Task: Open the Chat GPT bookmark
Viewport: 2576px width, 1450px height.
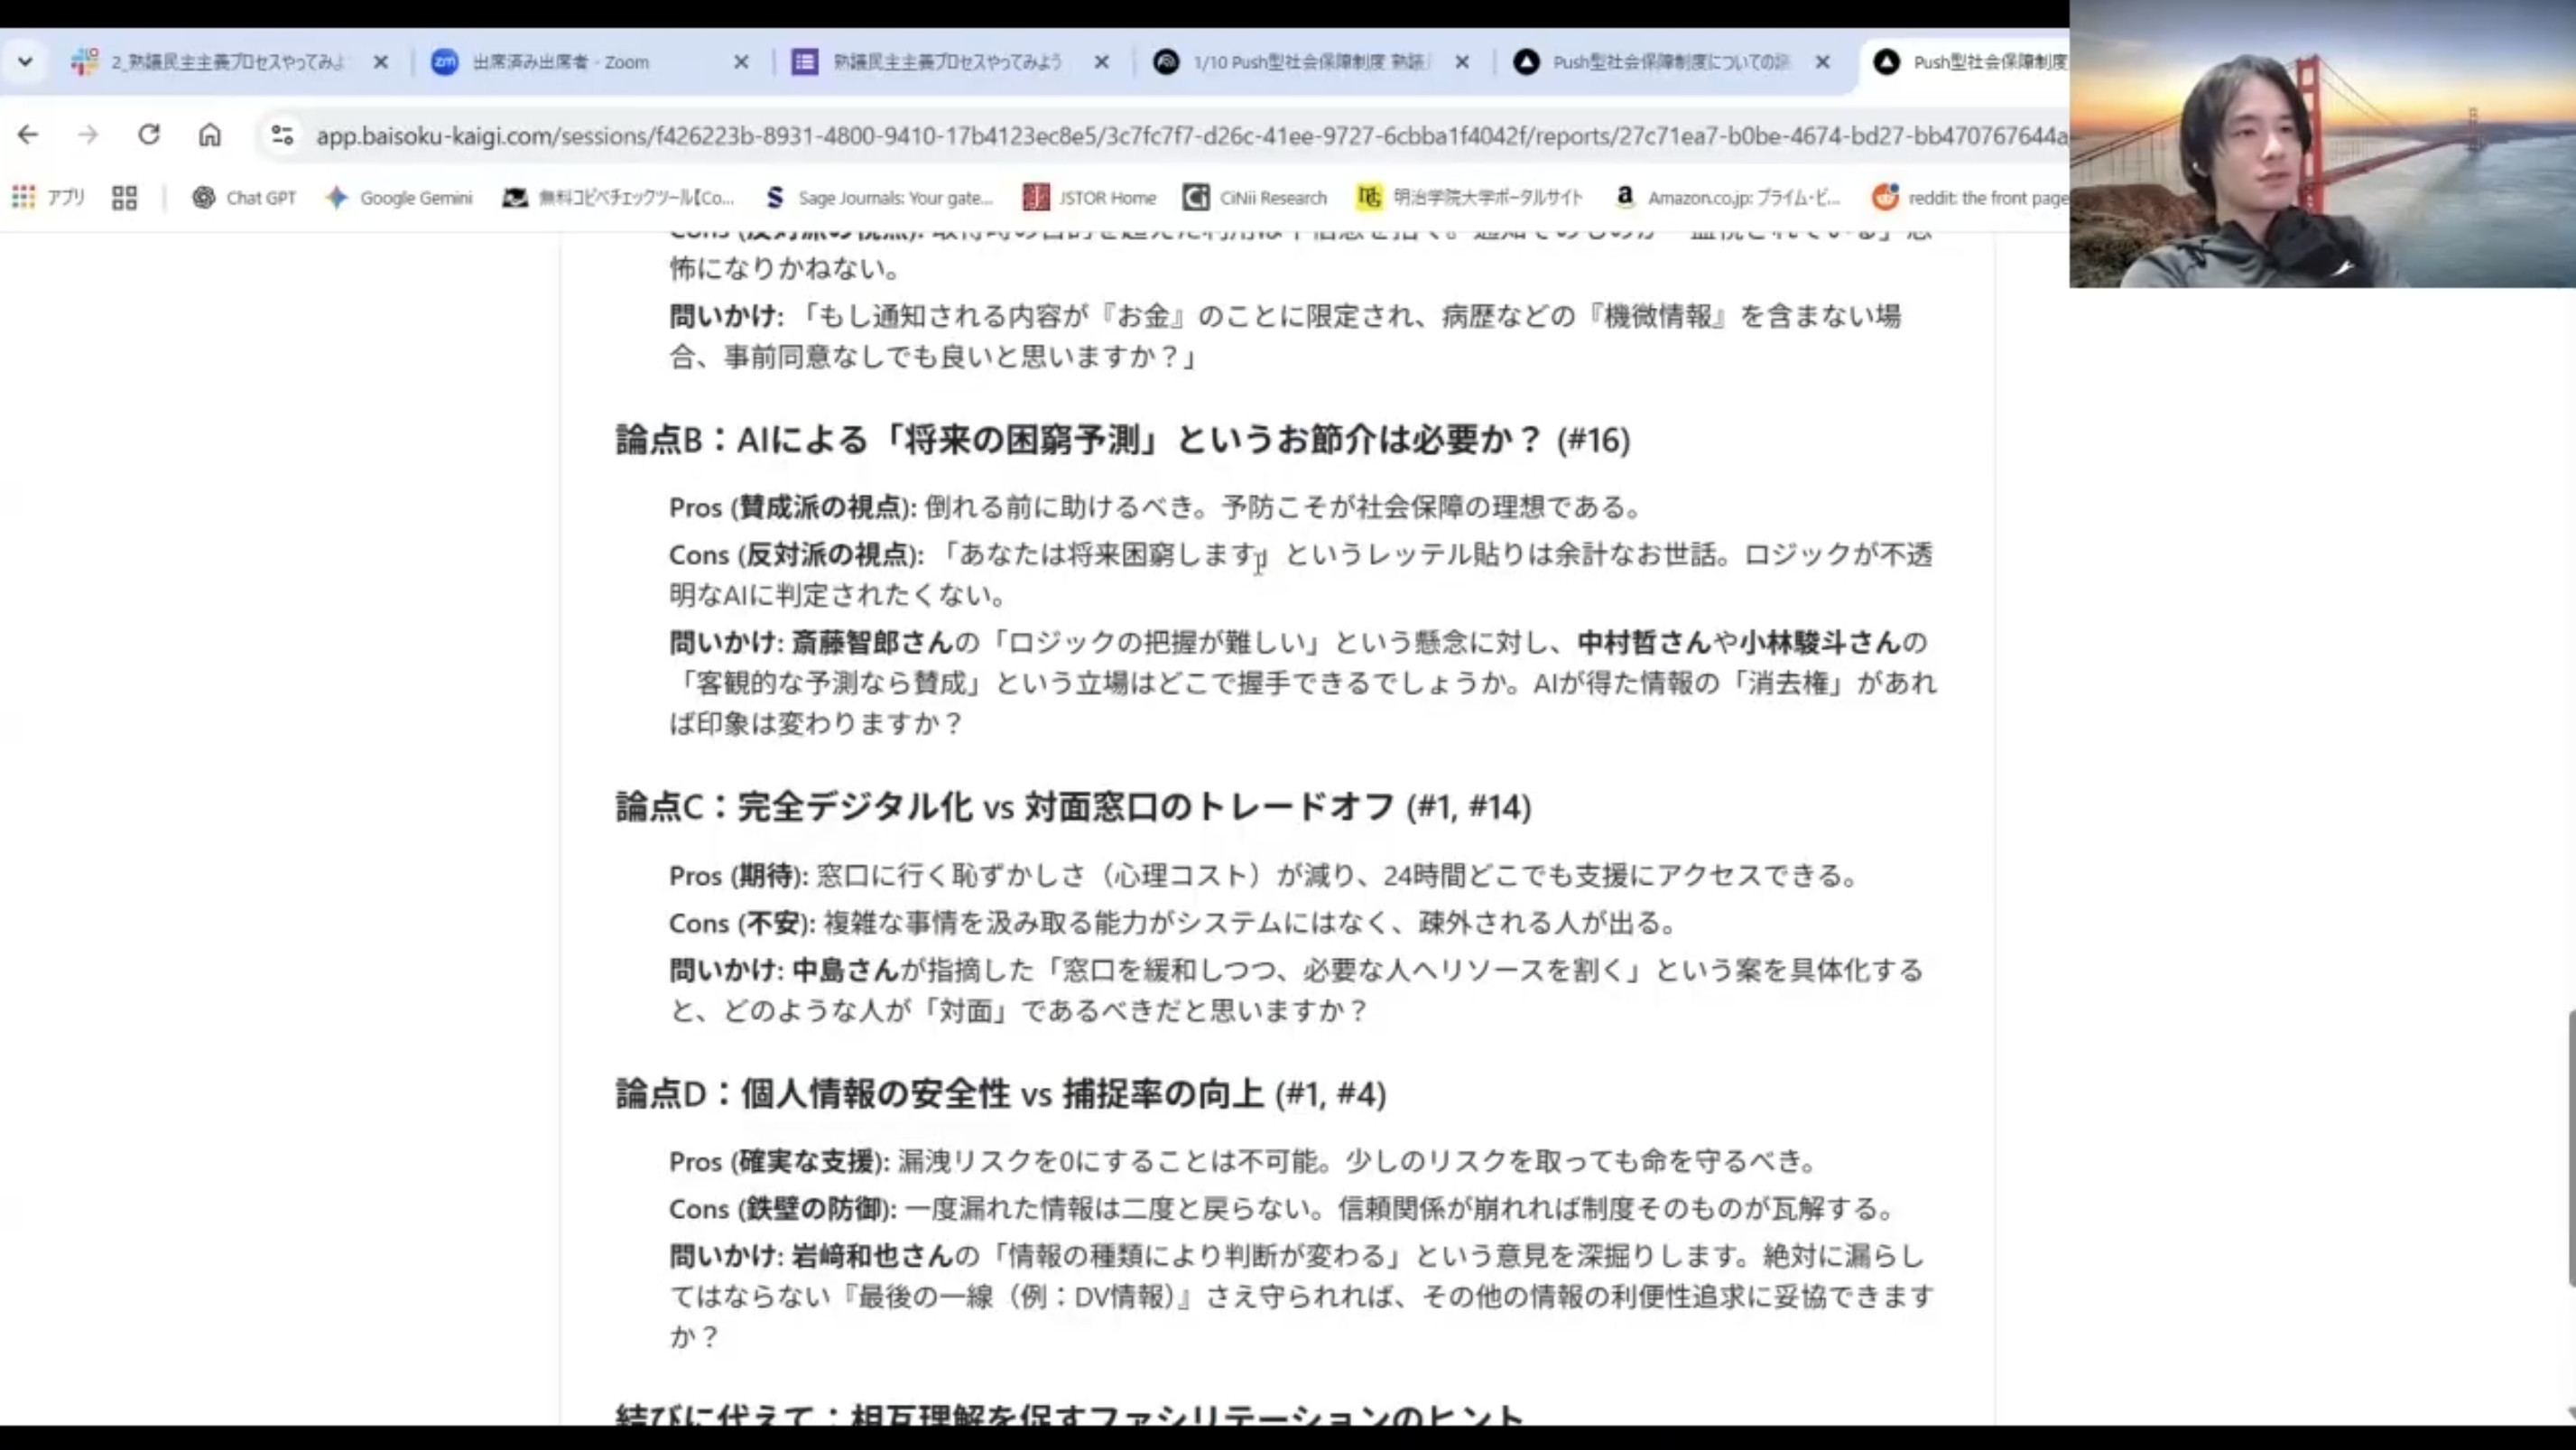Action: click(x=245, y=198)
